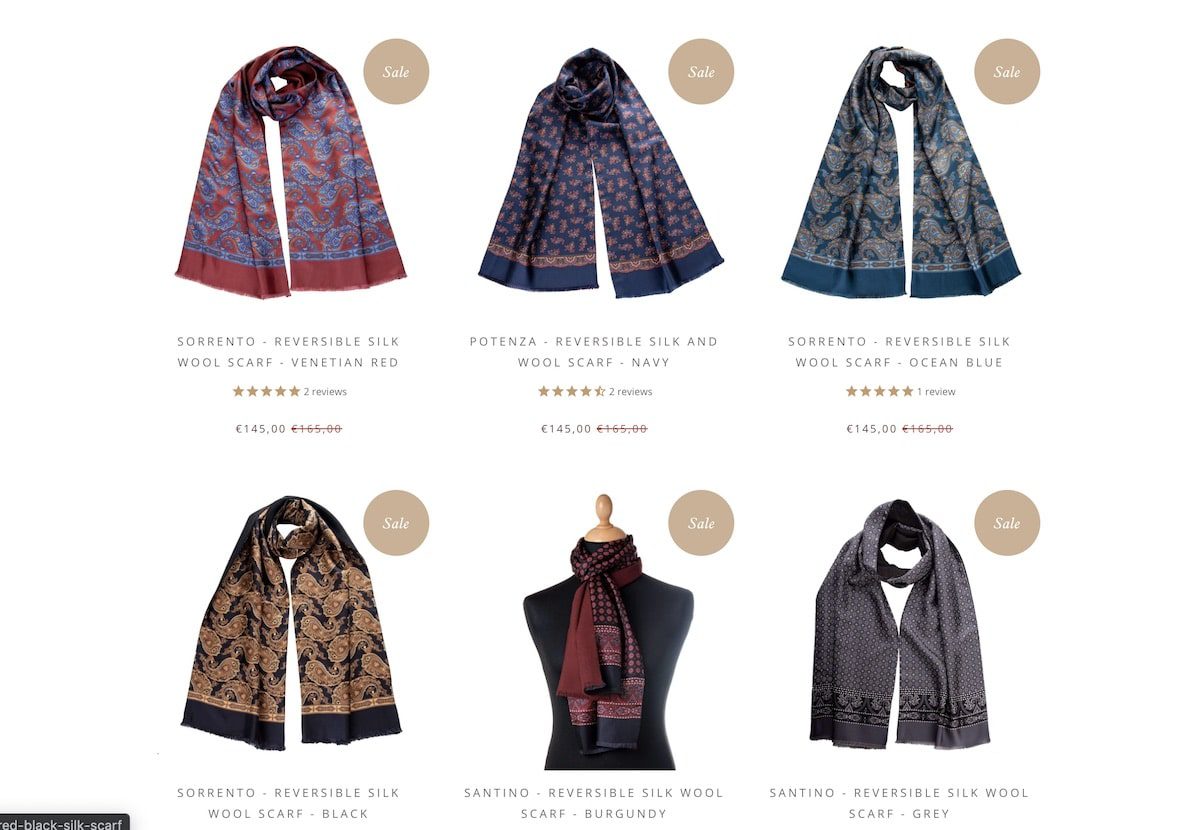Open Sorrento Ocean Blue product title link
Image resolution: width=1200 pixels, height=830 pixels.
(899, 352)
